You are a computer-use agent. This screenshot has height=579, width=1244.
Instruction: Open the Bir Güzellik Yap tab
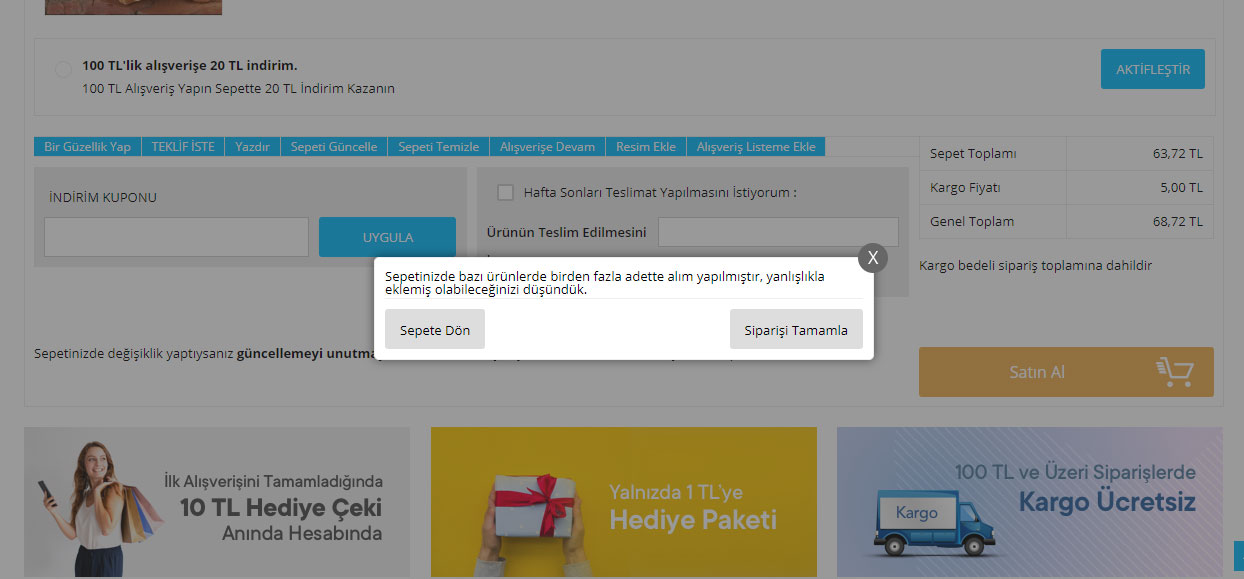click(x=88, y=146)
